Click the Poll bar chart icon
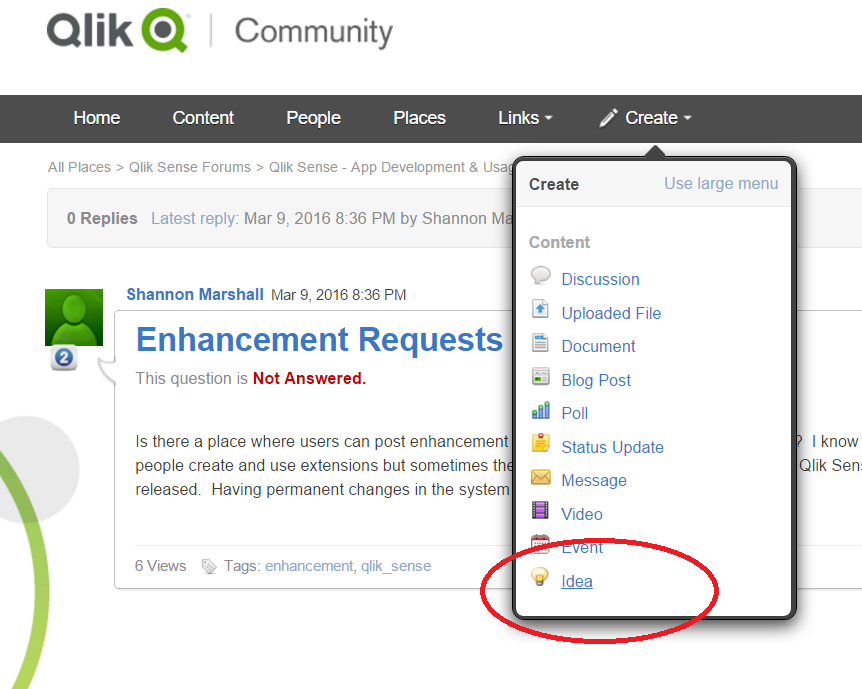This screenshot has height=689, width=862. coord(540,410)
